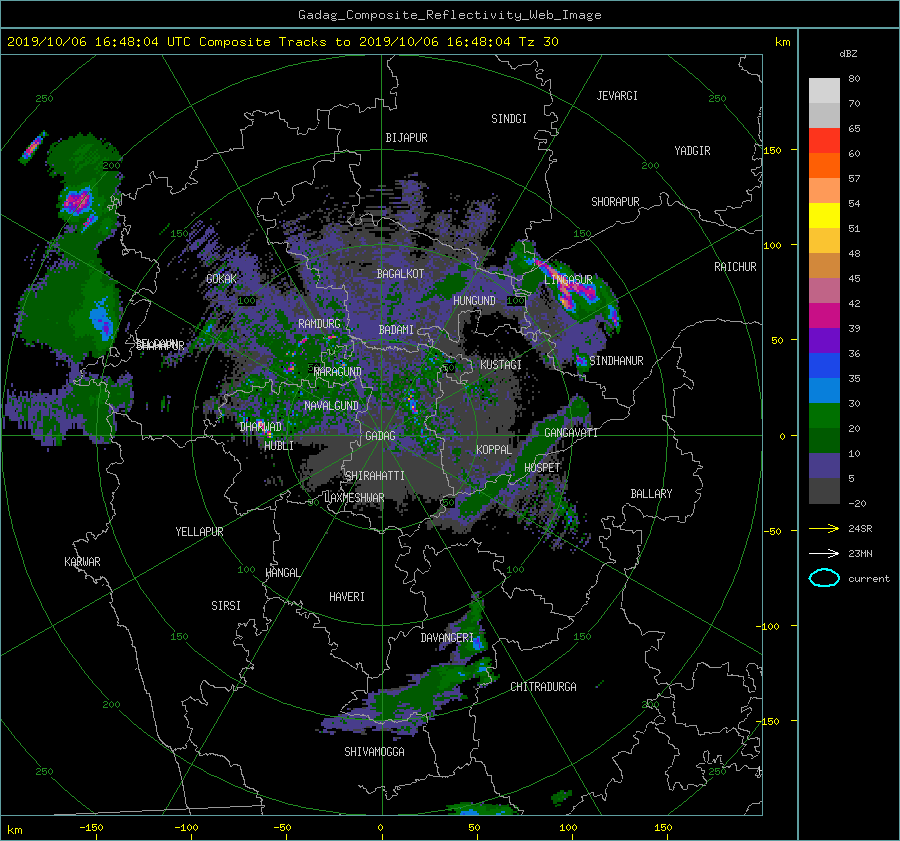Click the JEVARGI city label
The width and height of the screenshot is (900, 841).
click(x=617, y=96)
